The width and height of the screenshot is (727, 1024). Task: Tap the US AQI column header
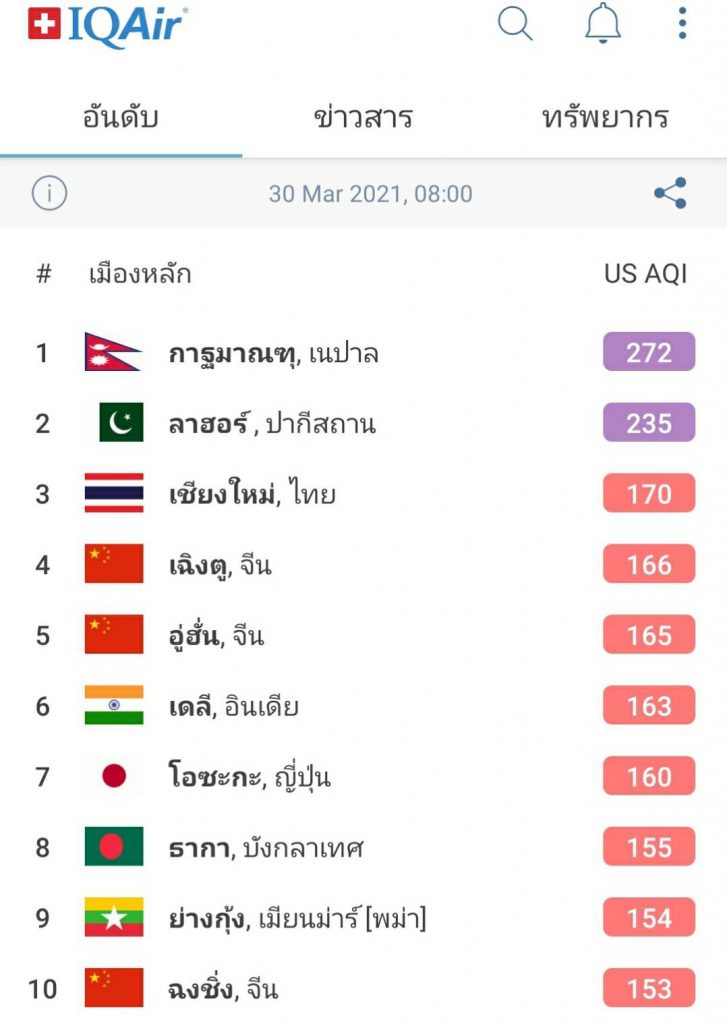point(645,274)
